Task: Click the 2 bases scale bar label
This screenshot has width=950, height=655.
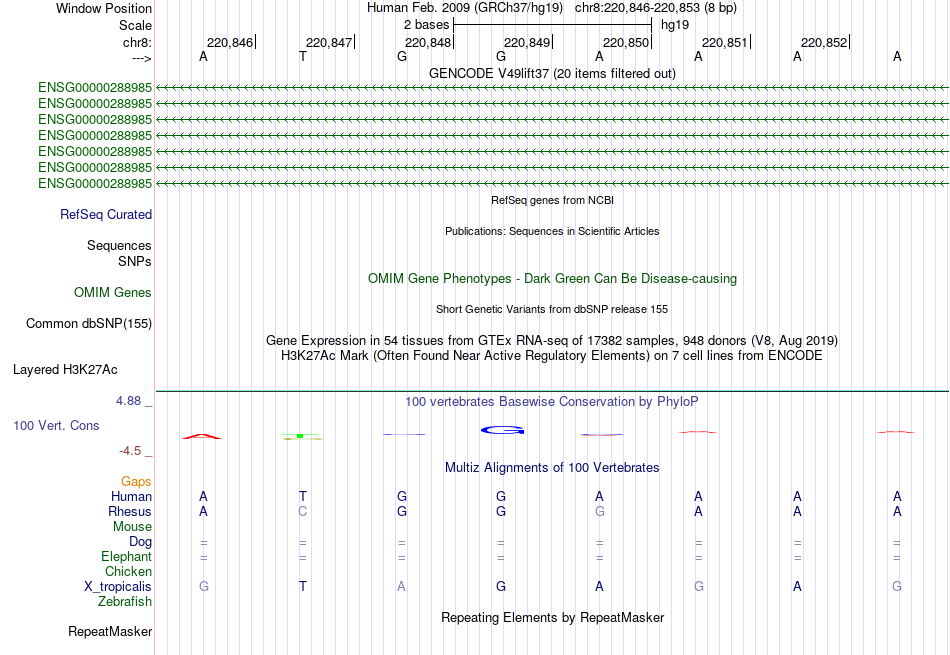Action: pos(427,25)
